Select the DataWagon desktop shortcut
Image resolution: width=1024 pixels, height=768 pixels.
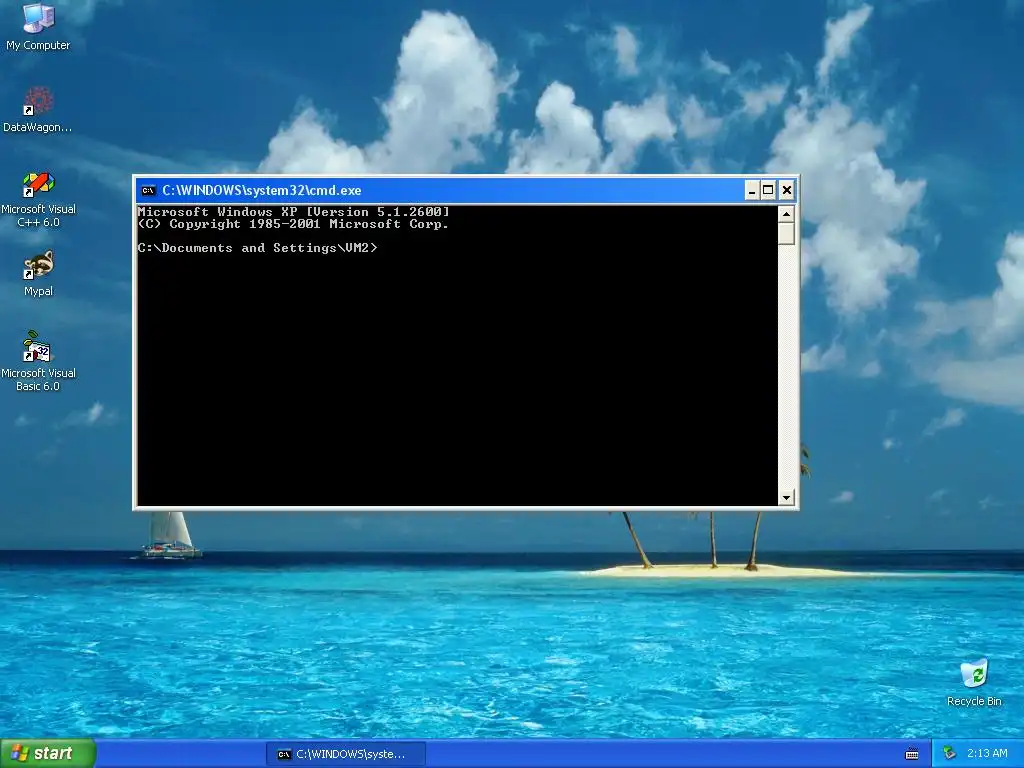38,110
